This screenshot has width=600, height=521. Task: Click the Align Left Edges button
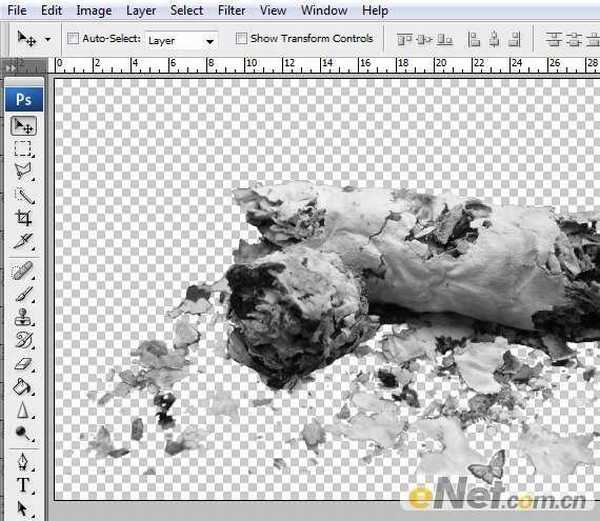click(x=470, y=40)
